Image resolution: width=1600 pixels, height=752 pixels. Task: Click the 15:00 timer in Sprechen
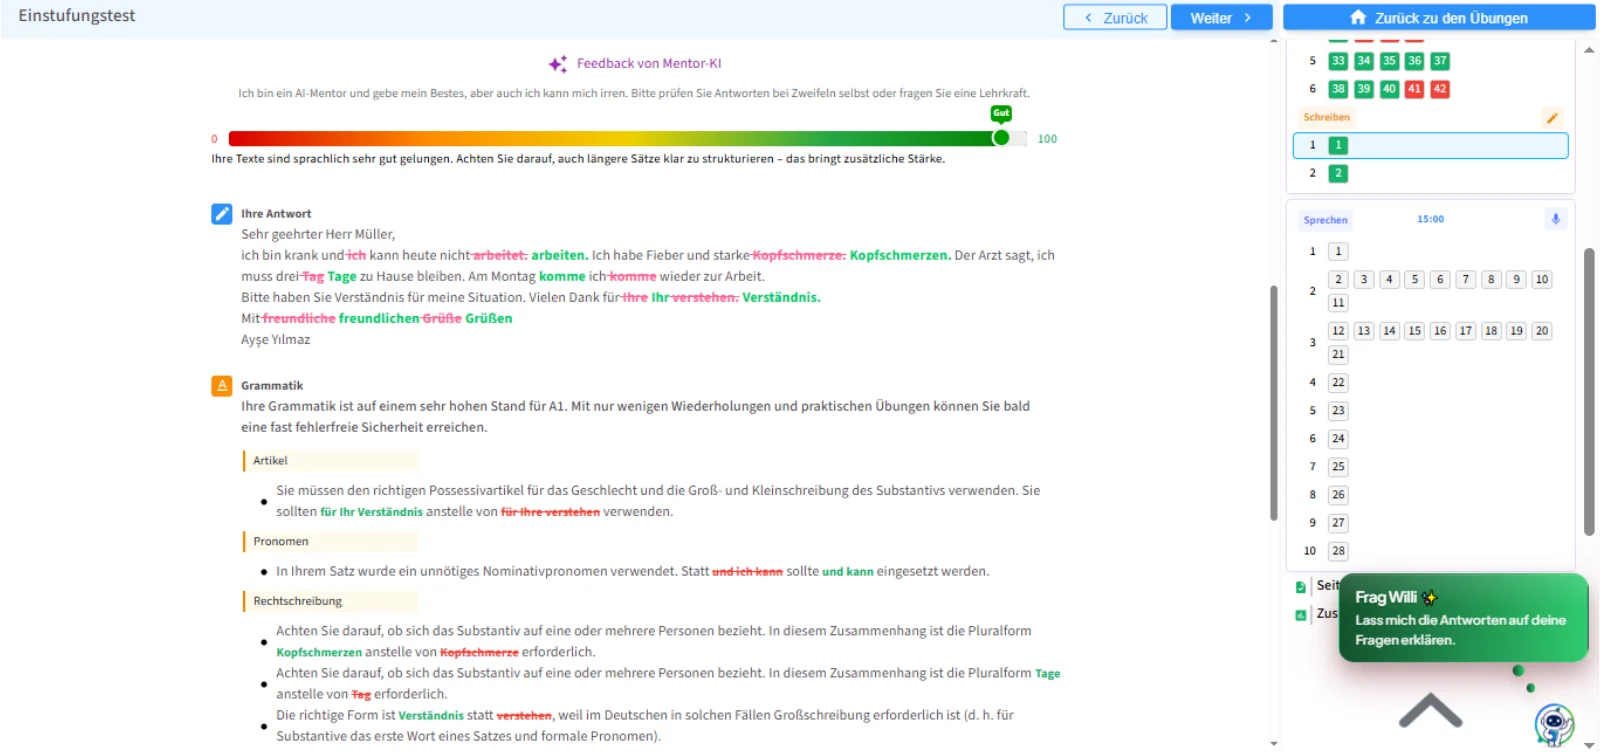(x=1430, y=219)
